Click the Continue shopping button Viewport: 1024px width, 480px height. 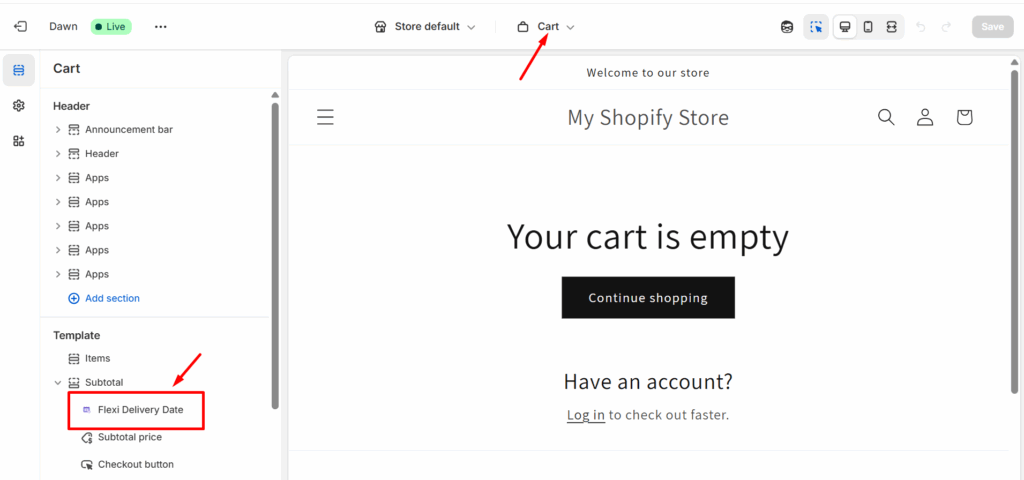click(648, 298)
